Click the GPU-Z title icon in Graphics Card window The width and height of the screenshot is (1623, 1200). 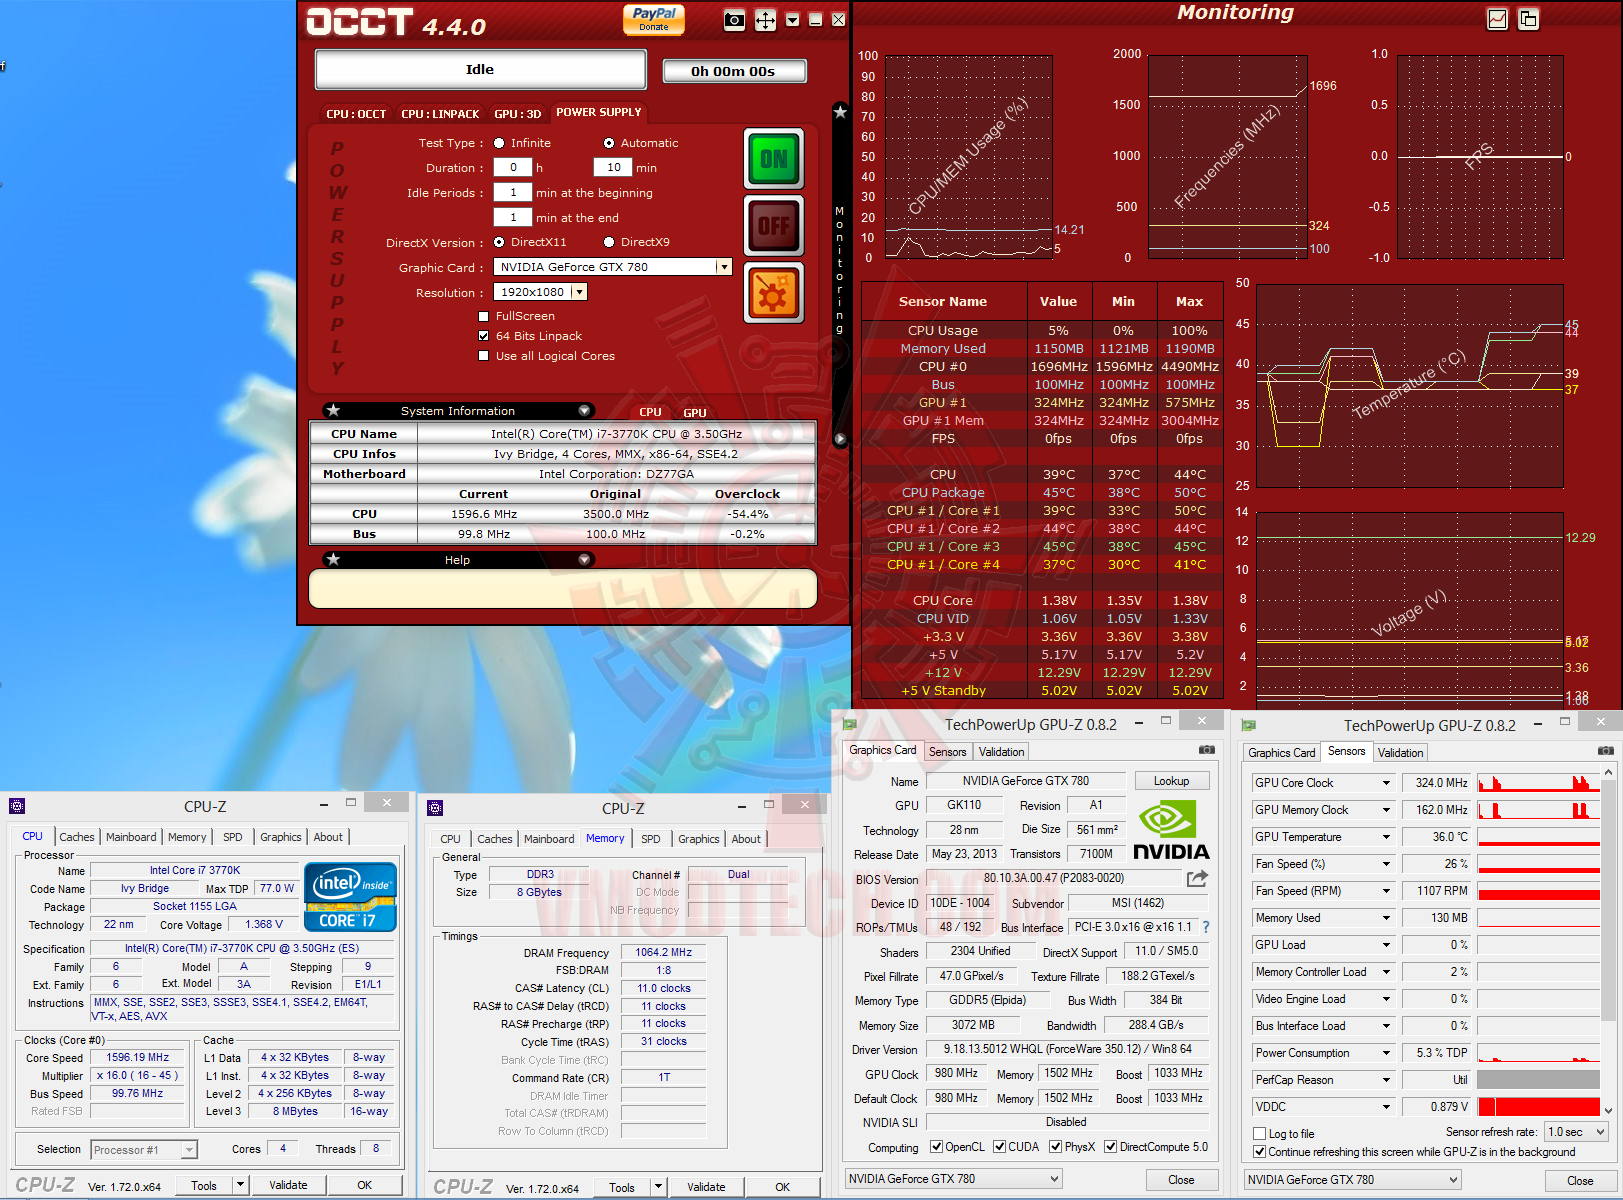click(850, 724)
